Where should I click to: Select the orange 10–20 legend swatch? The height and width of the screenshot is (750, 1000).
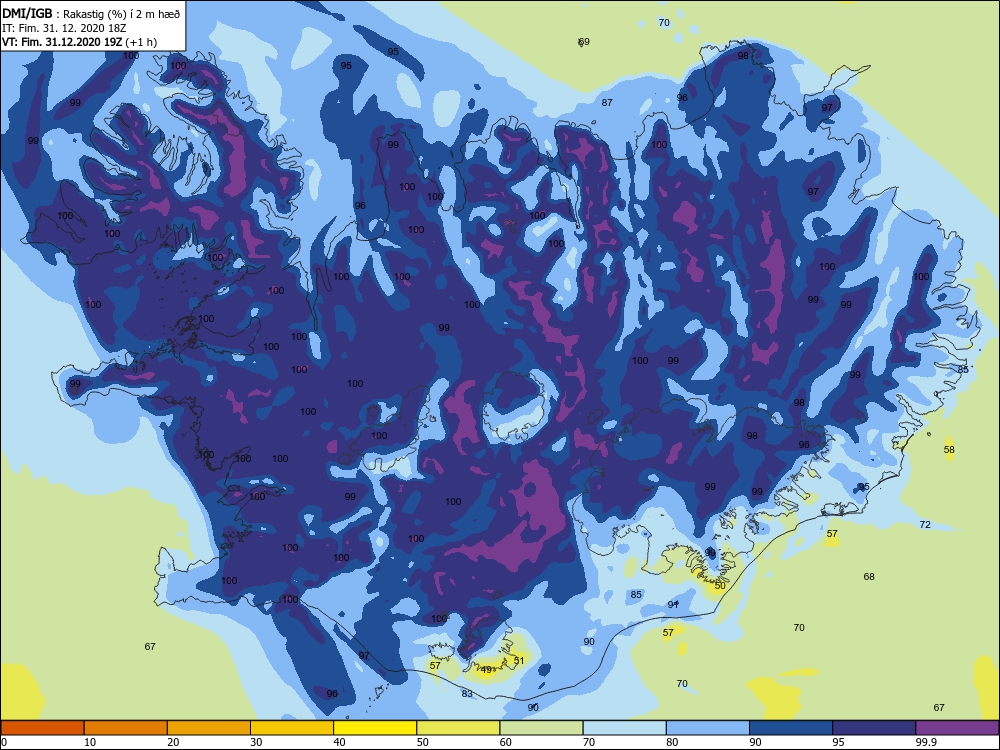click(x=126, y=728)
